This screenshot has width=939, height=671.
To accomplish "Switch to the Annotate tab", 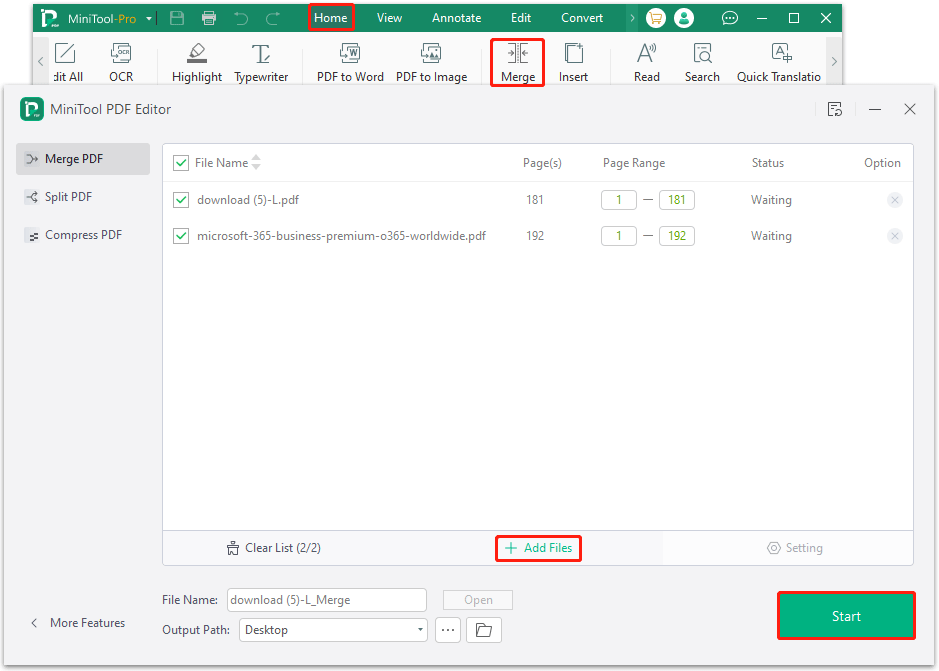I will click(x=456, y=18).
